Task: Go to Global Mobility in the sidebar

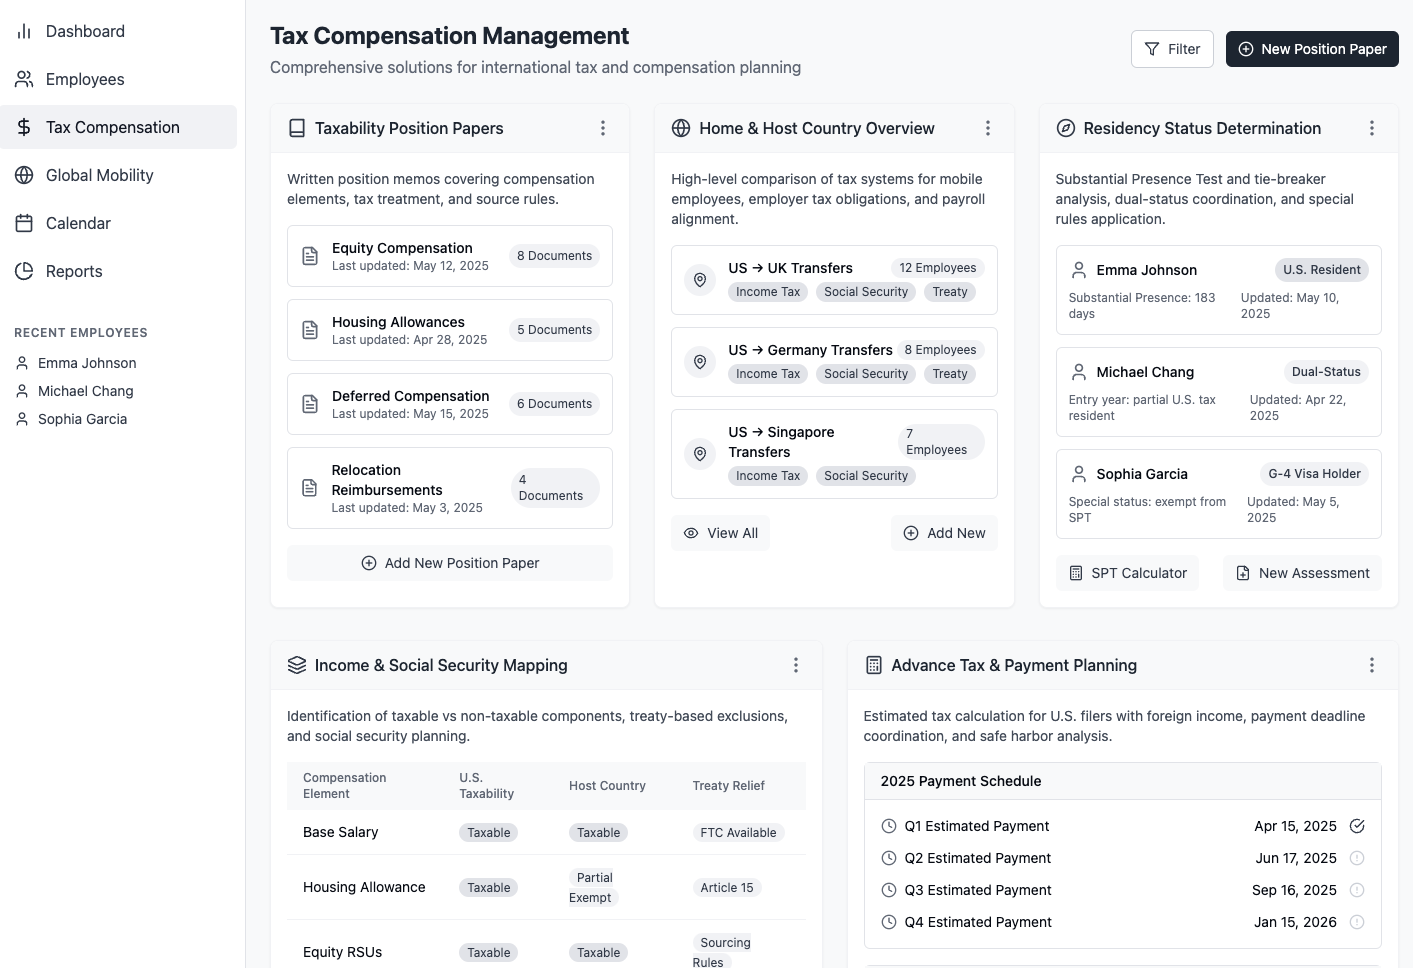Action: [100, 175]
